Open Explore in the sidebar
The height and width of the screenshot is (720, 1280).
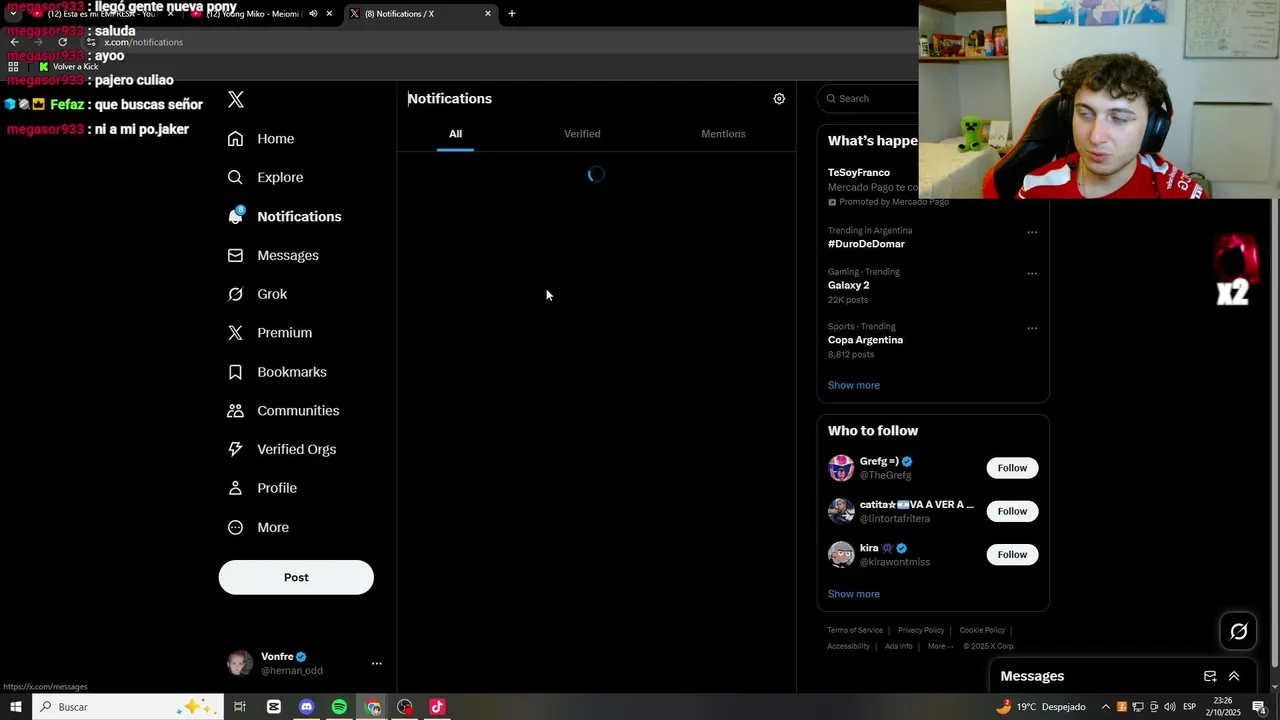(x=265, y=177)
